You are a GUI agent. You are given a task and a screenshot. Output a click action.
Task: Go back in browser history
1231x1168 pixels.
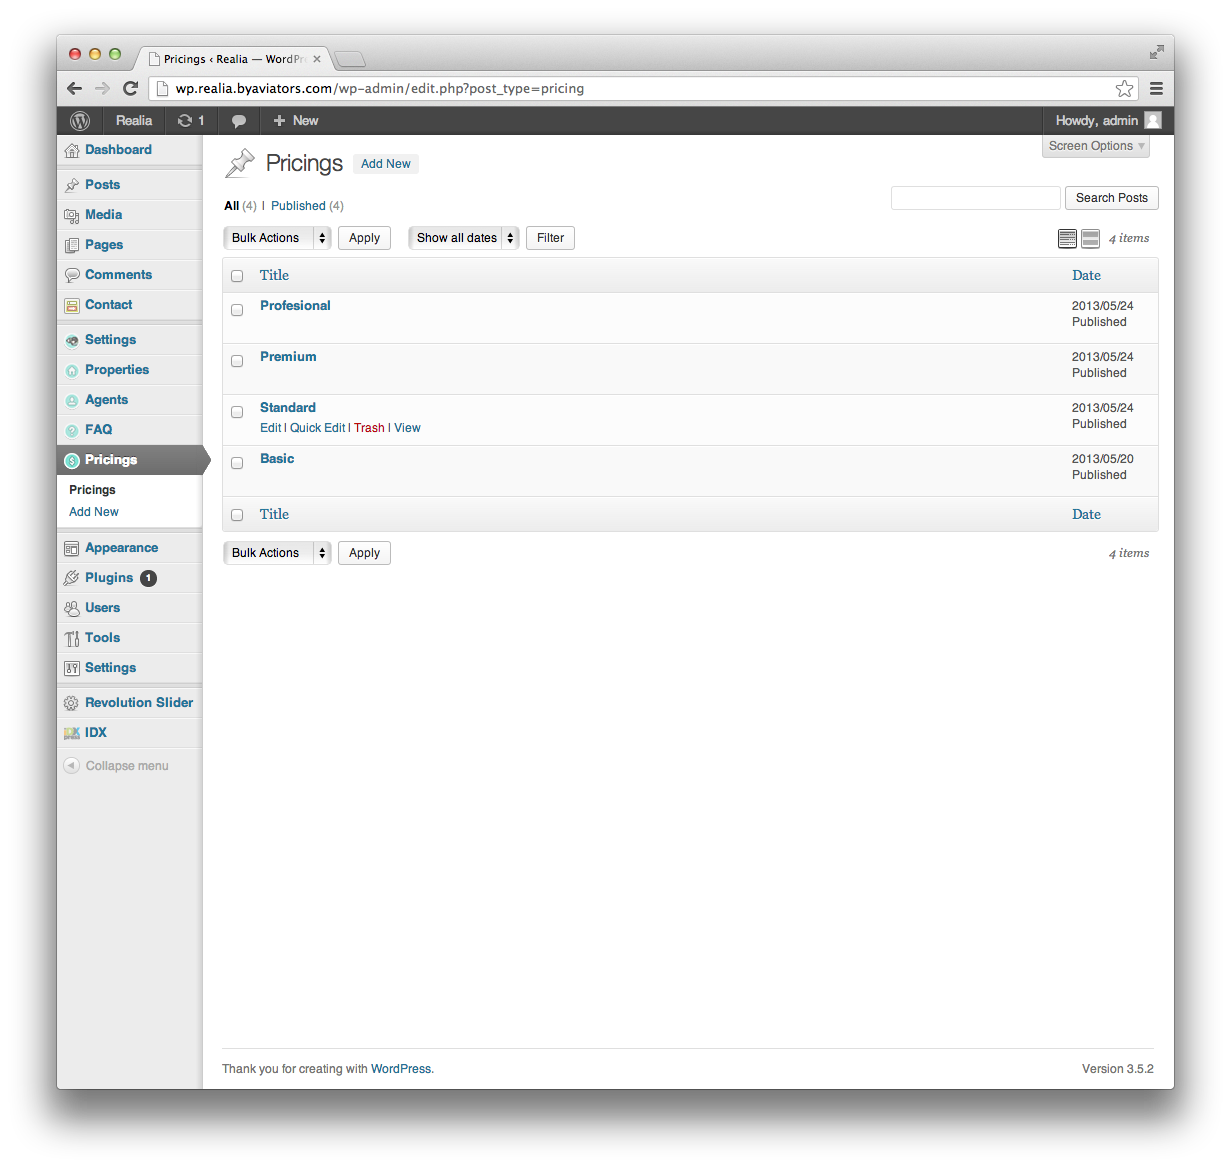[74, 88]
